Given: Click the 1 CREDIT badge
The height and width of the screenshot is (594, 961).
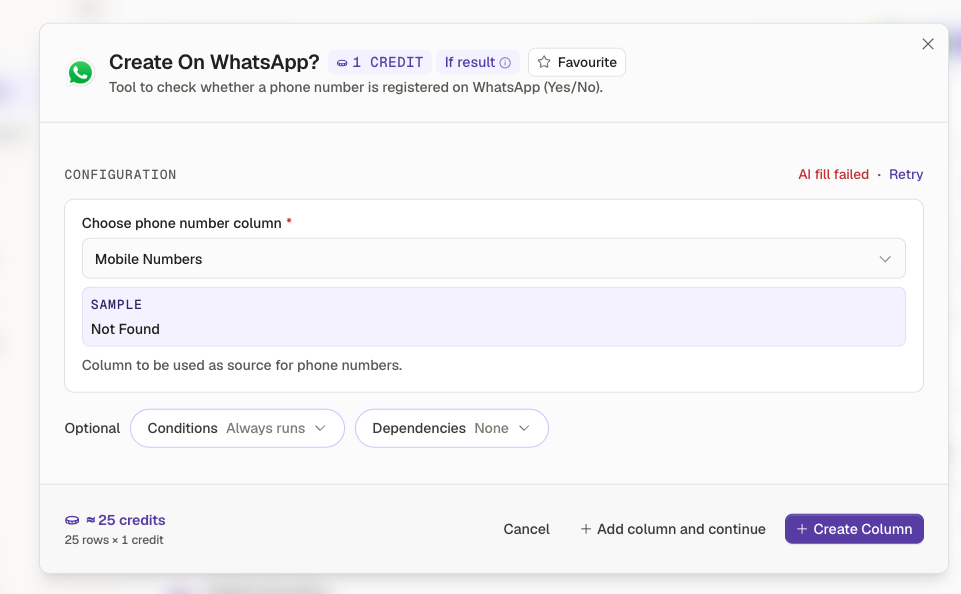Looking at the screenshot, I should pos(379,63).
